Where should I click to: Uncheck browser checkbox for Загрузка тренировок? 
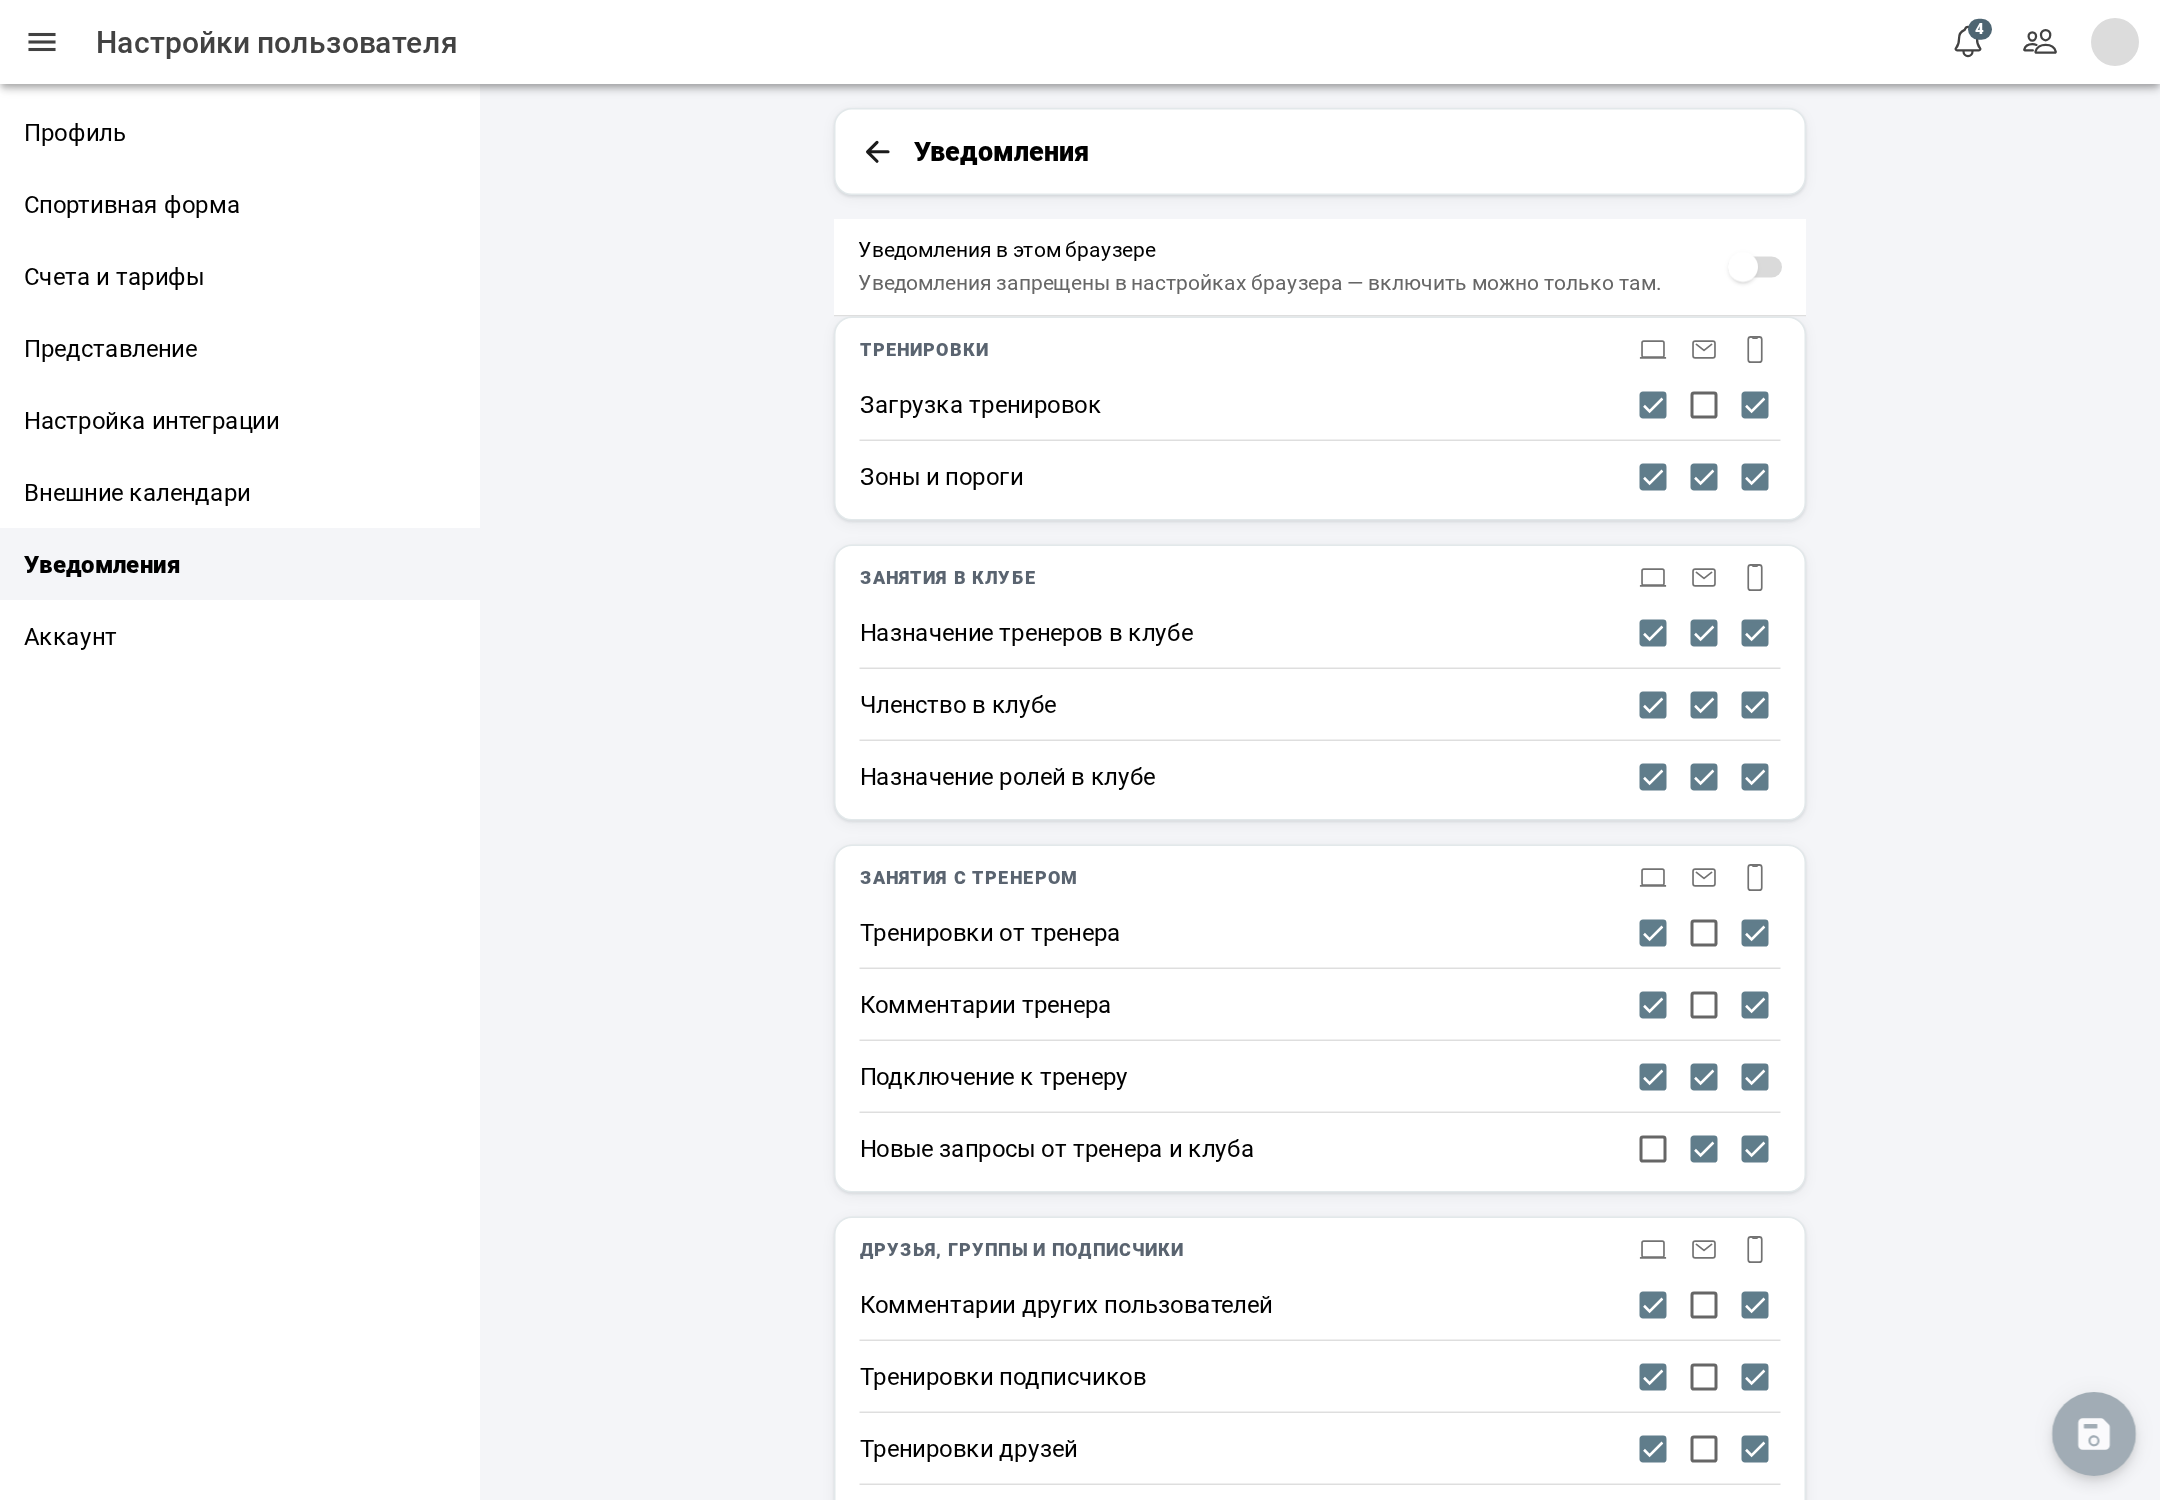point(1653,405)
